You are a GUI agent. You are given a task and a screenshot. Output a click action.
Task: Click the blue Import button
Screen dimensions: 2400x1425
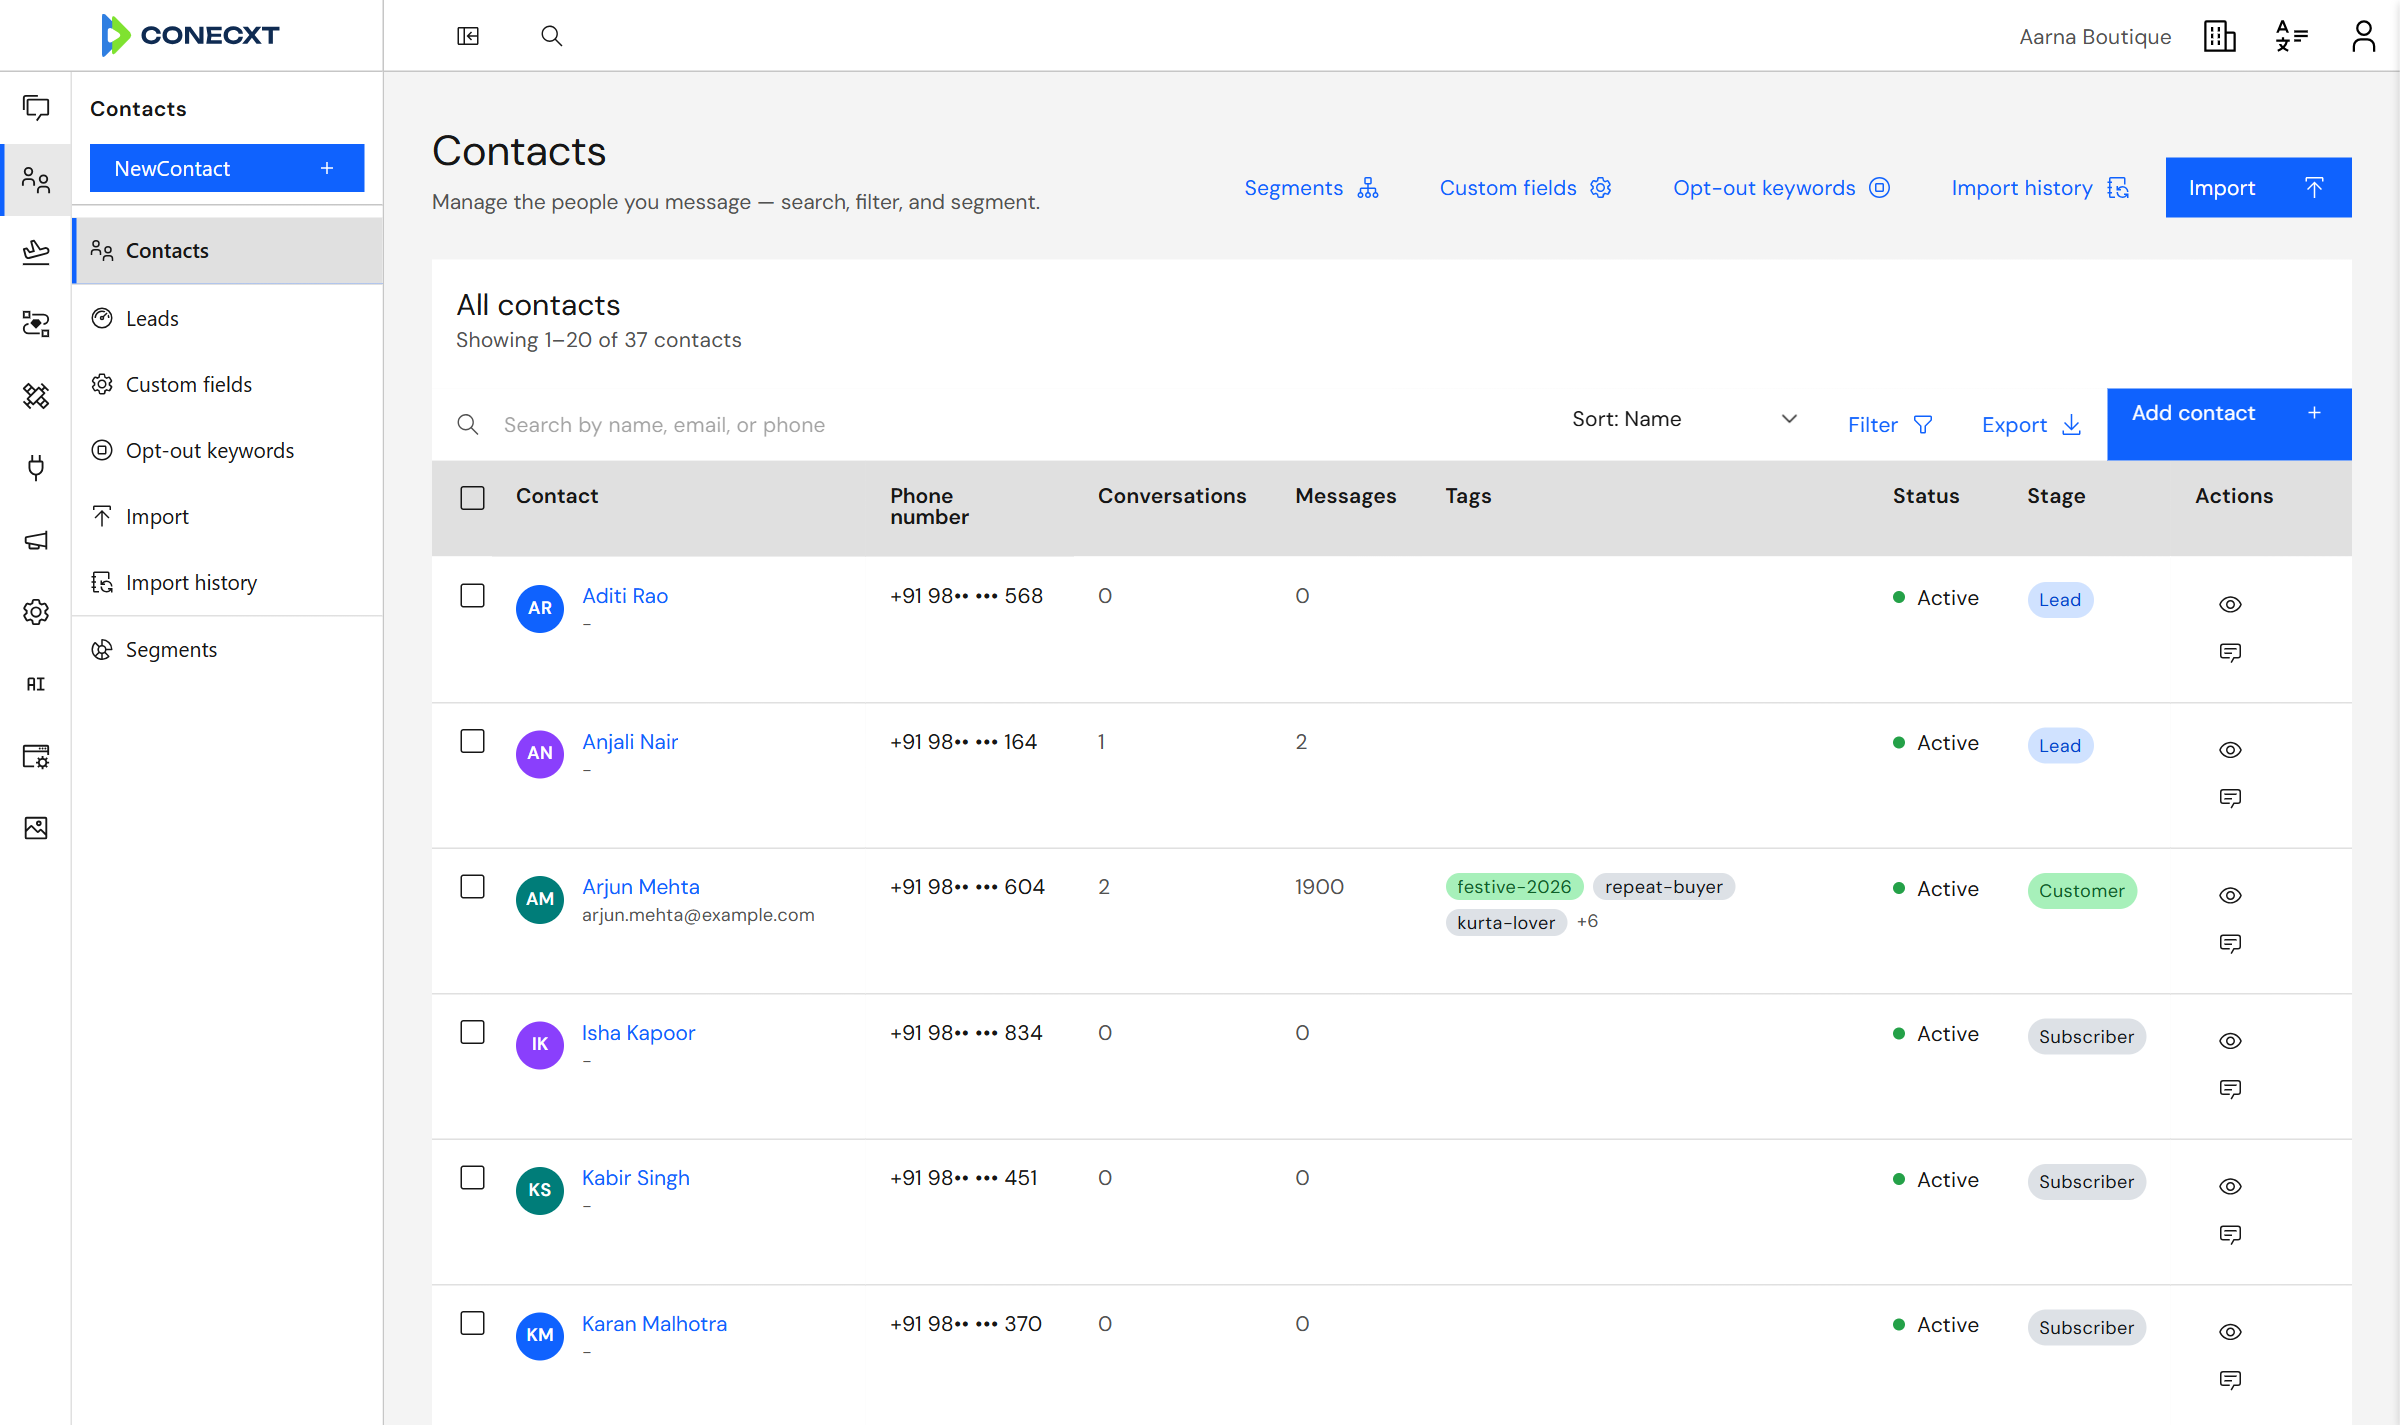click(x=2258, y=187)
